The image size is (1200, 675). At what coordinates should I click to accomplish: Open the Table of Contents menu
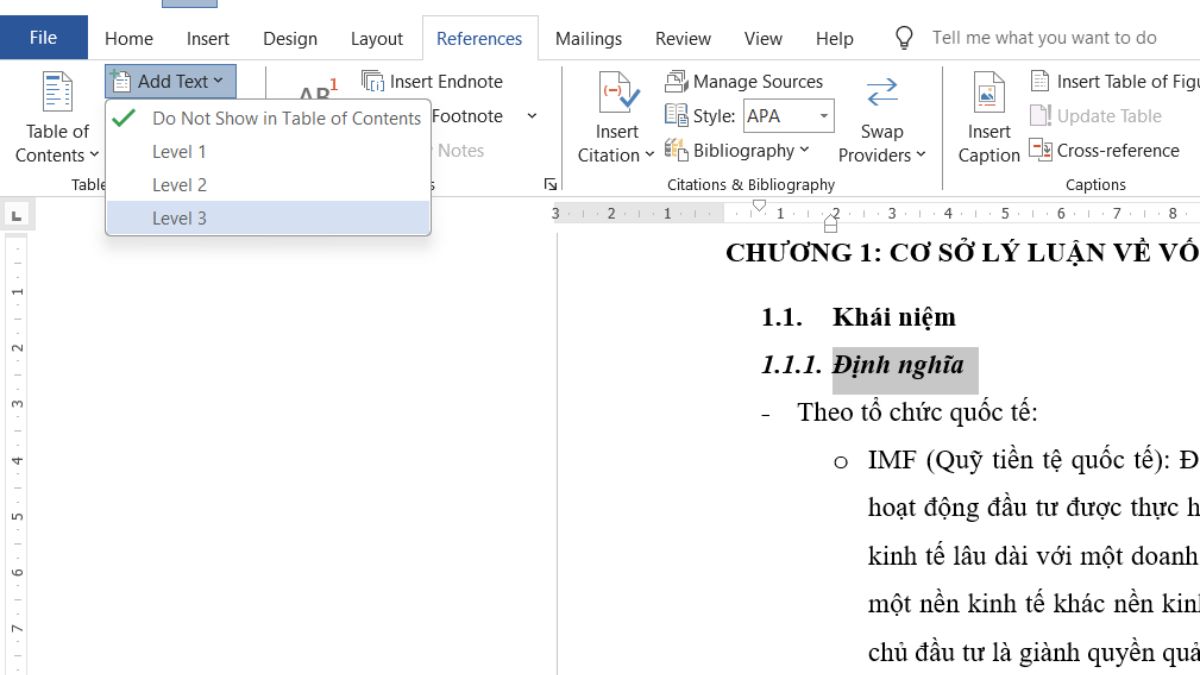(57, 118)
